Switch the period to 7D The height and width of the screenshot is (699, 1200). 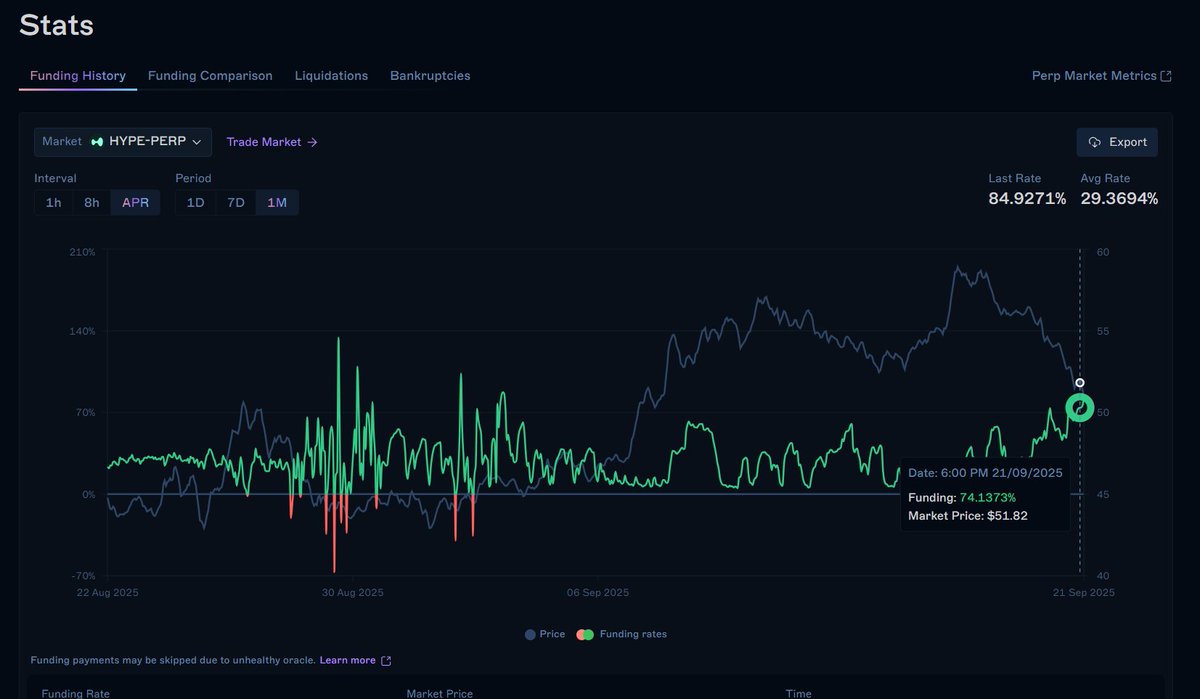(x=235, y=202)
